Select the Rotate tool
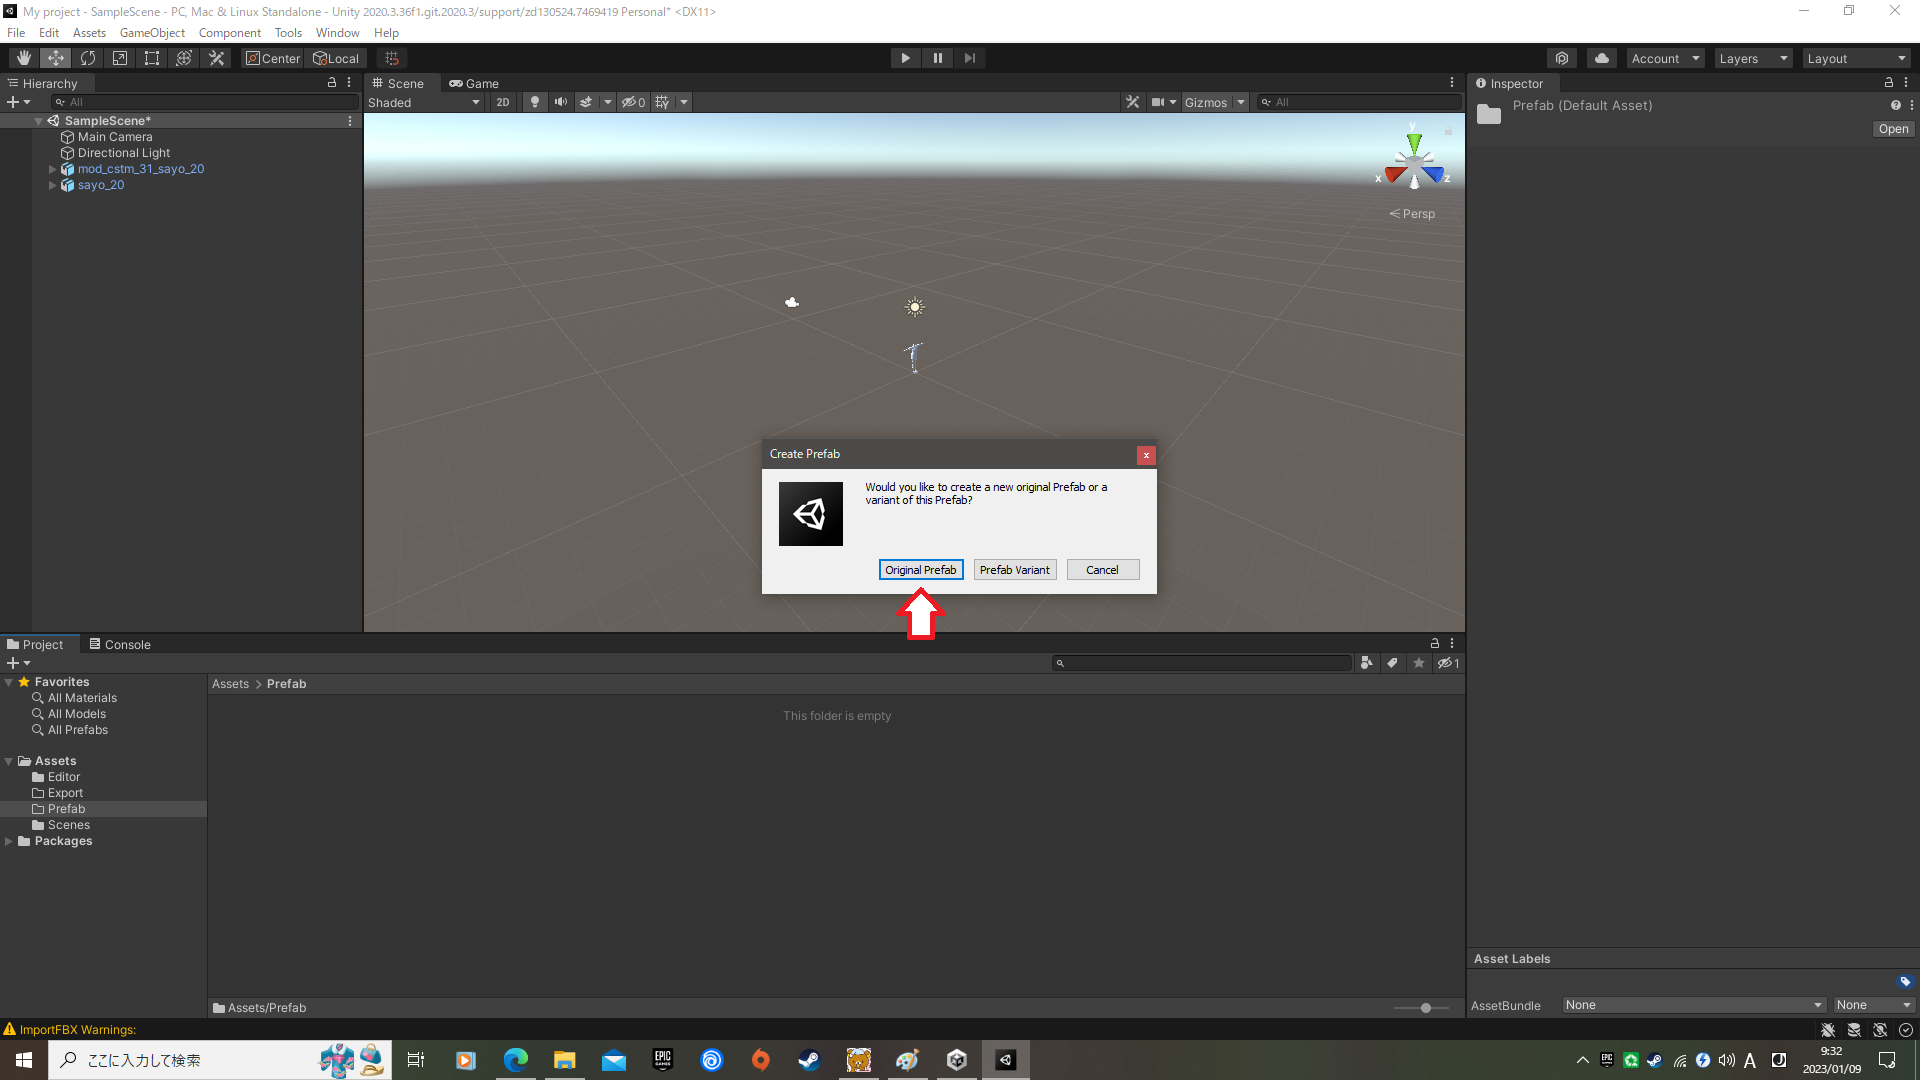The image size is (1920, 1080). (x=88, y=58)
